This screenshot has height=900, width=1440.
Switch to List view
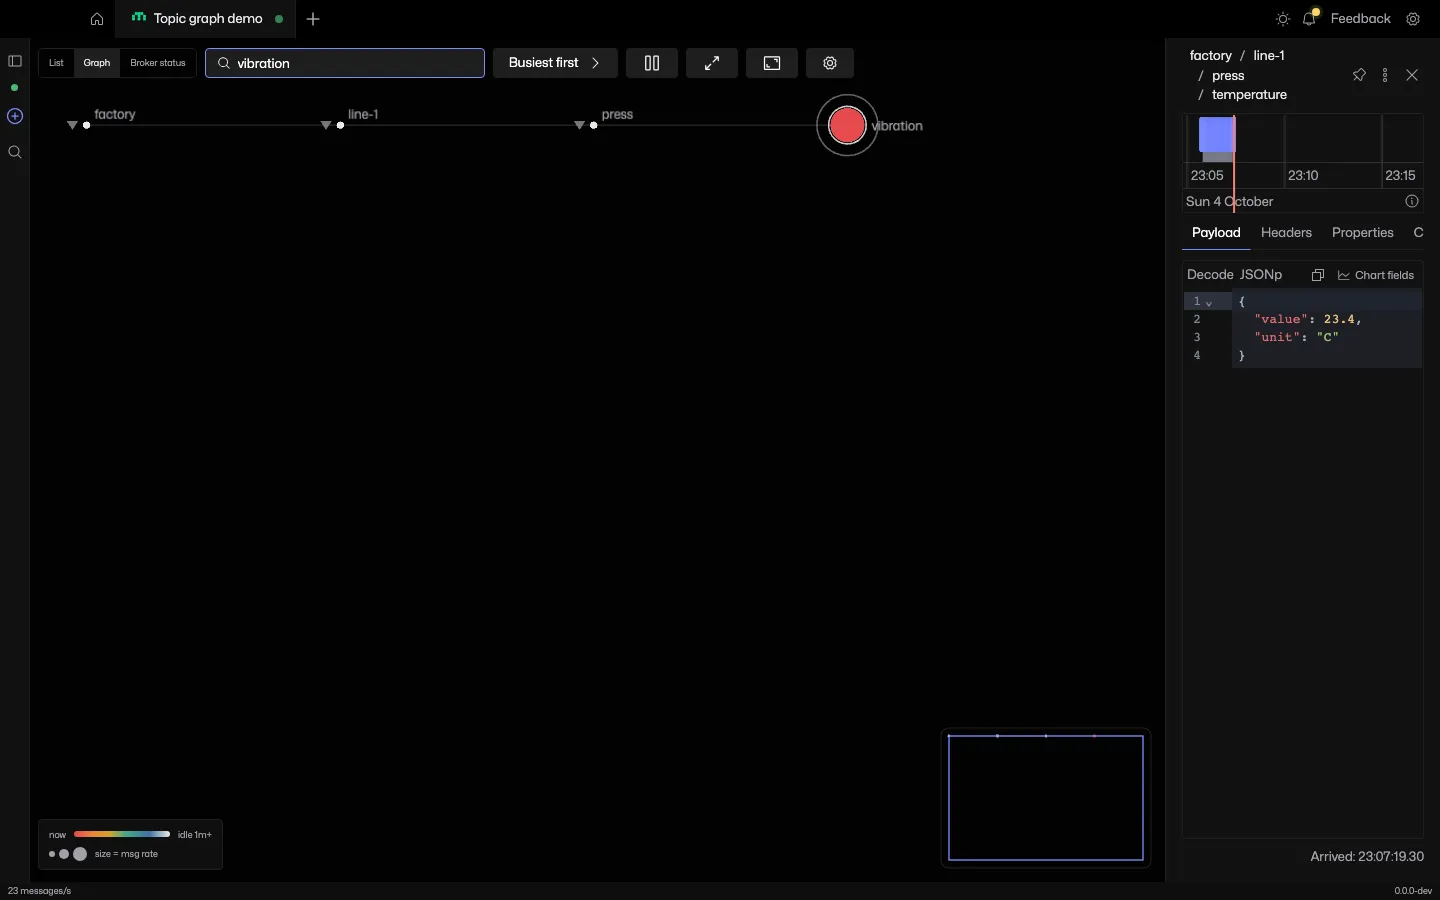[56, 63]
